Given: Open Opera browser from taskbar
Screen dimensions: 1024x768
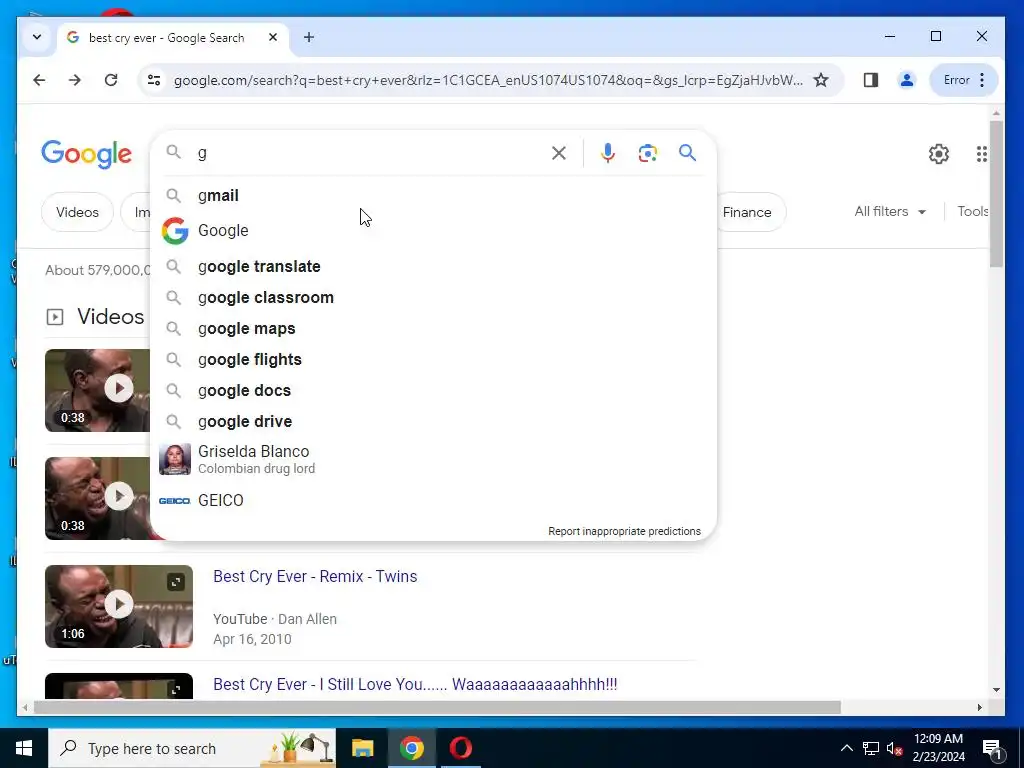Looking at the screenshot, I should click(x=460, y=748).
